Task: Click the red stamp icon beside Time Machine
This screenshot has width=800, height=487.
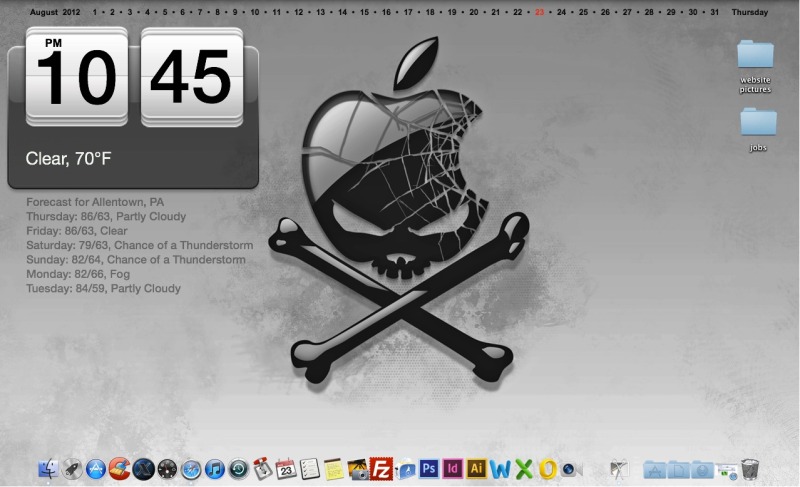Action: (x=262, y=469)
